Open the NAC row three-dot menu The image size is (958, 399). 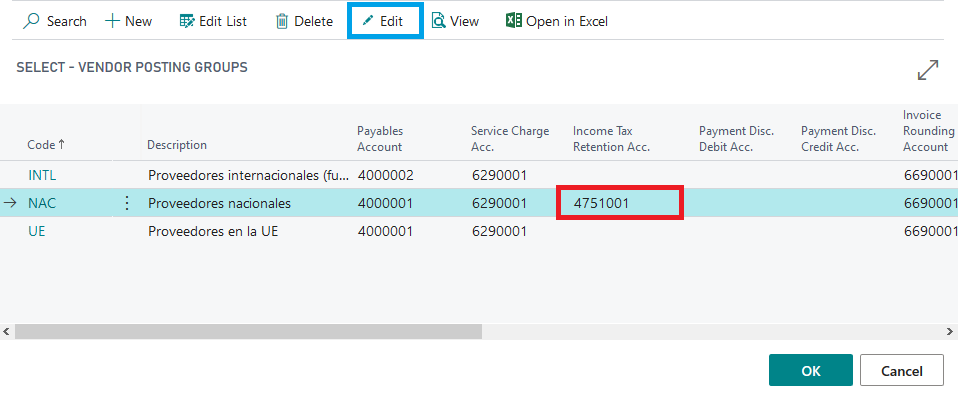126,203
